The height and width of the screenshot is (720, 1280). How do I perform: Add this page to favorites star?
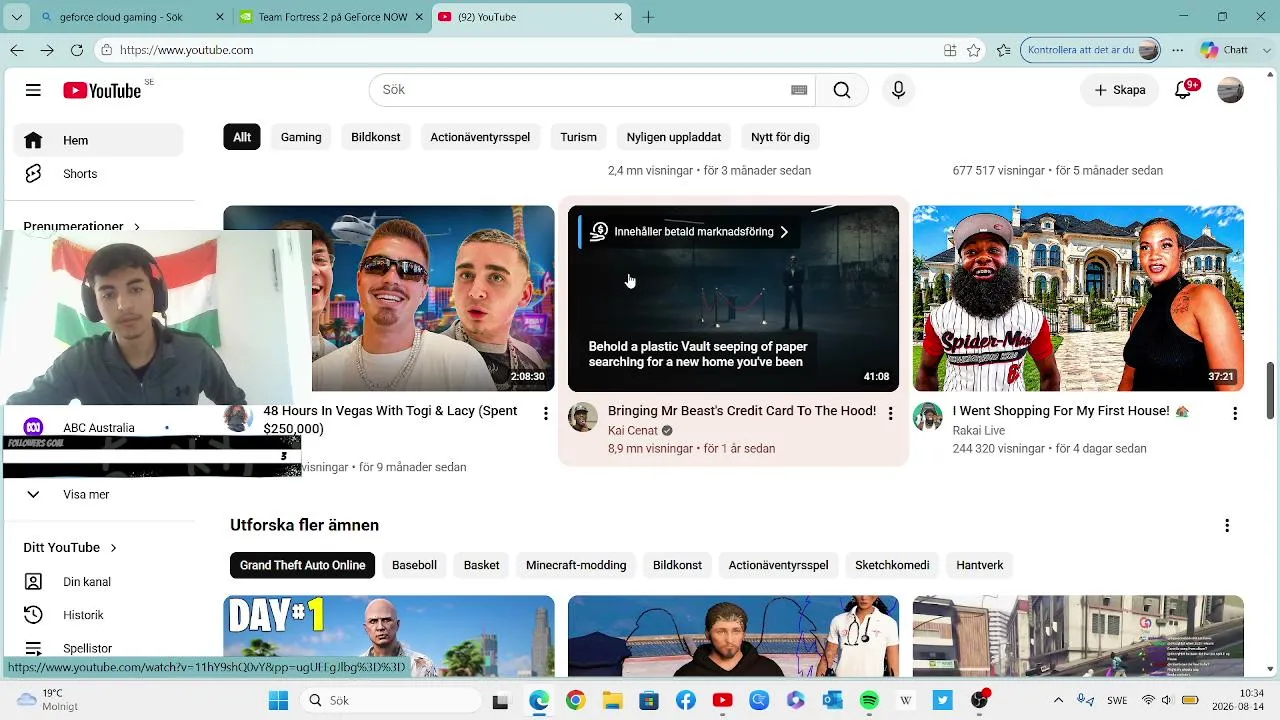click(974, 50)
